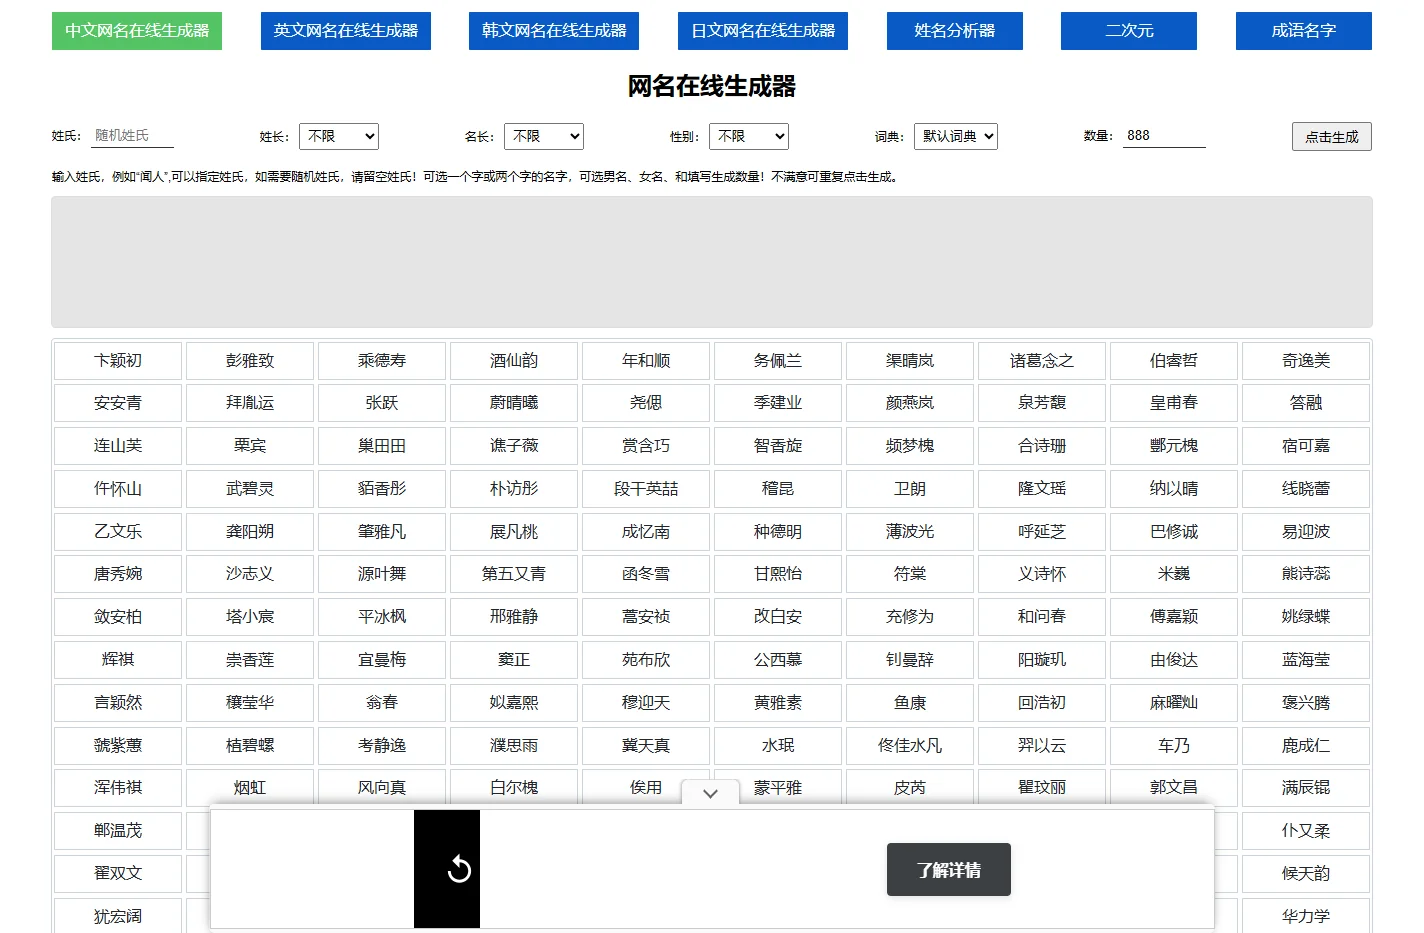Select the name 白尔槐
Image resolution: width=1424 pixels, height=933 pixels.
(514, 788)
